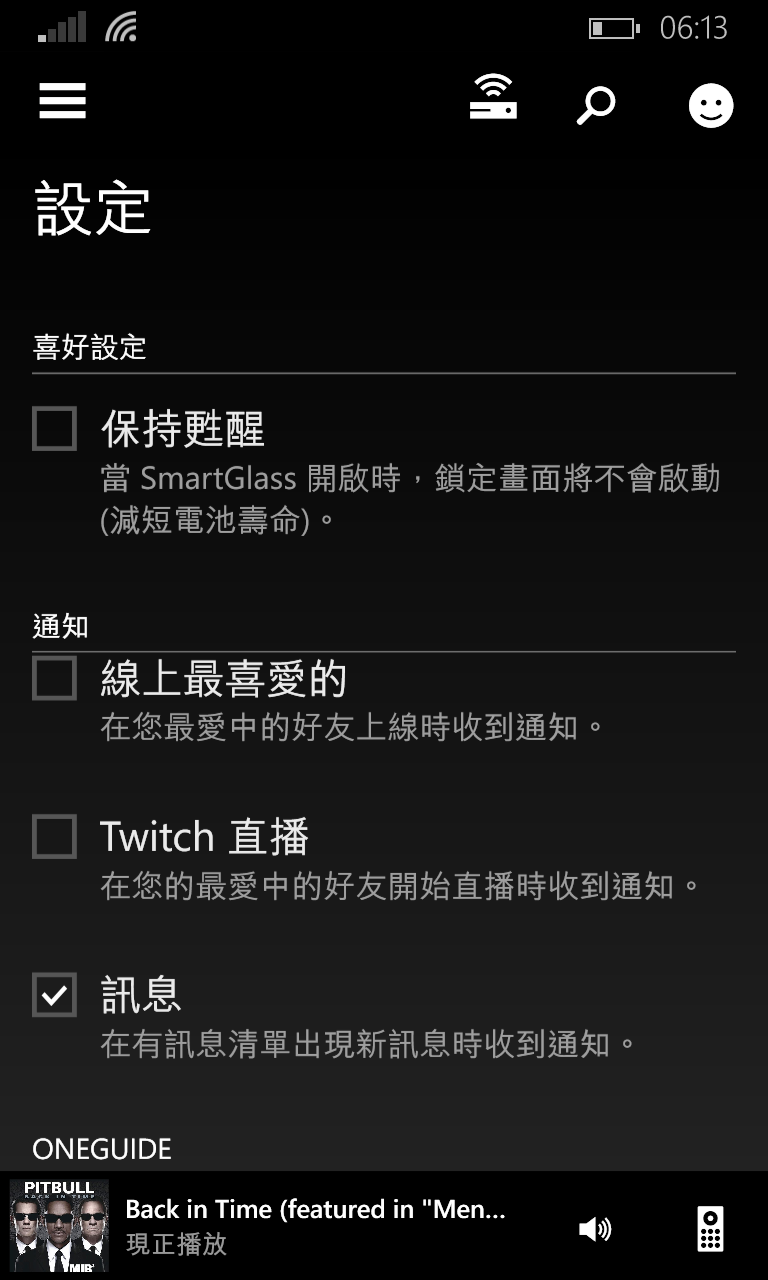Open the now playing Back in Time track
The height and width of the screenshot is (1280, 768).
pyautogui.click(x=315, y=1209)
